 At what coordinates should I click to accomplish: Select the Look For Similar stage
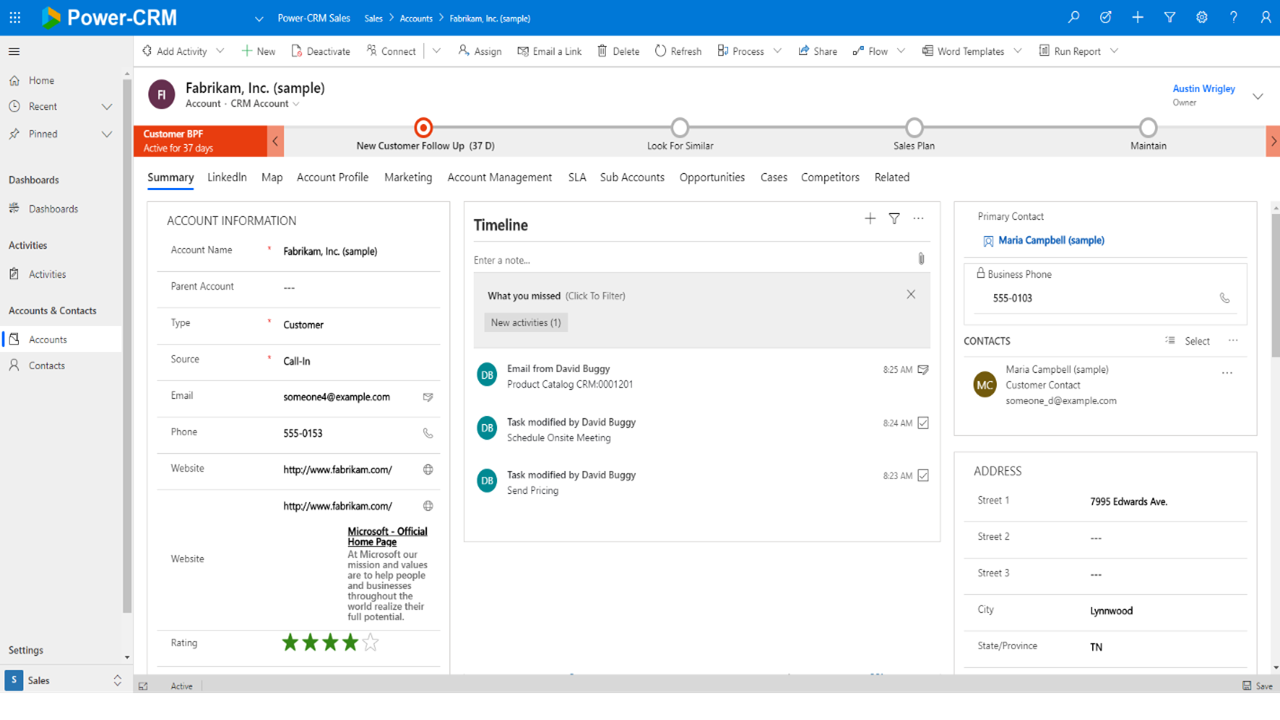pos(680,128)
